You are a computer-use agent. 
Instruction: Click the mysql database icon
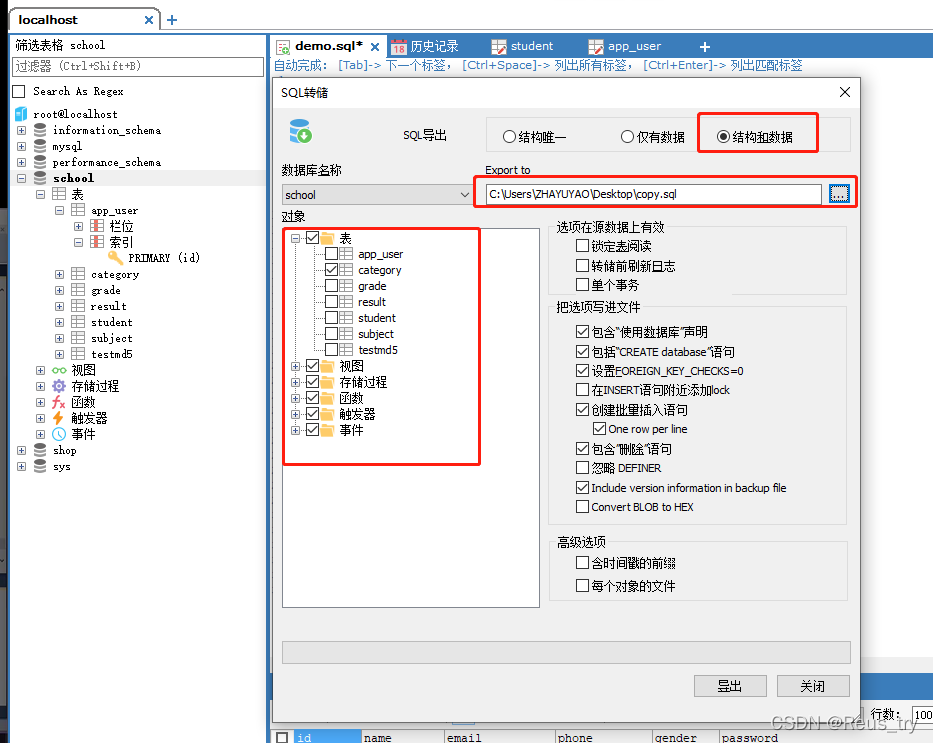pyautogui.click(x=40, y=146)
